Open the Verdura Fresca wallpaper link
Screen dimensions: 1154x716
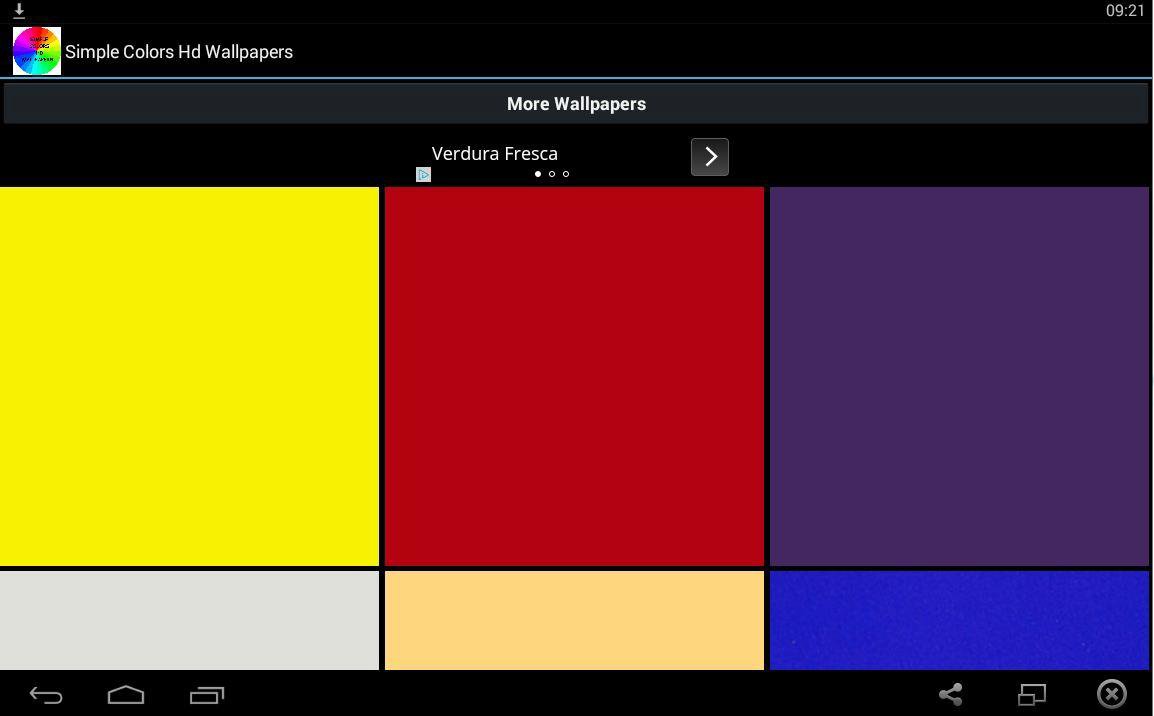[x=494, y=153]
